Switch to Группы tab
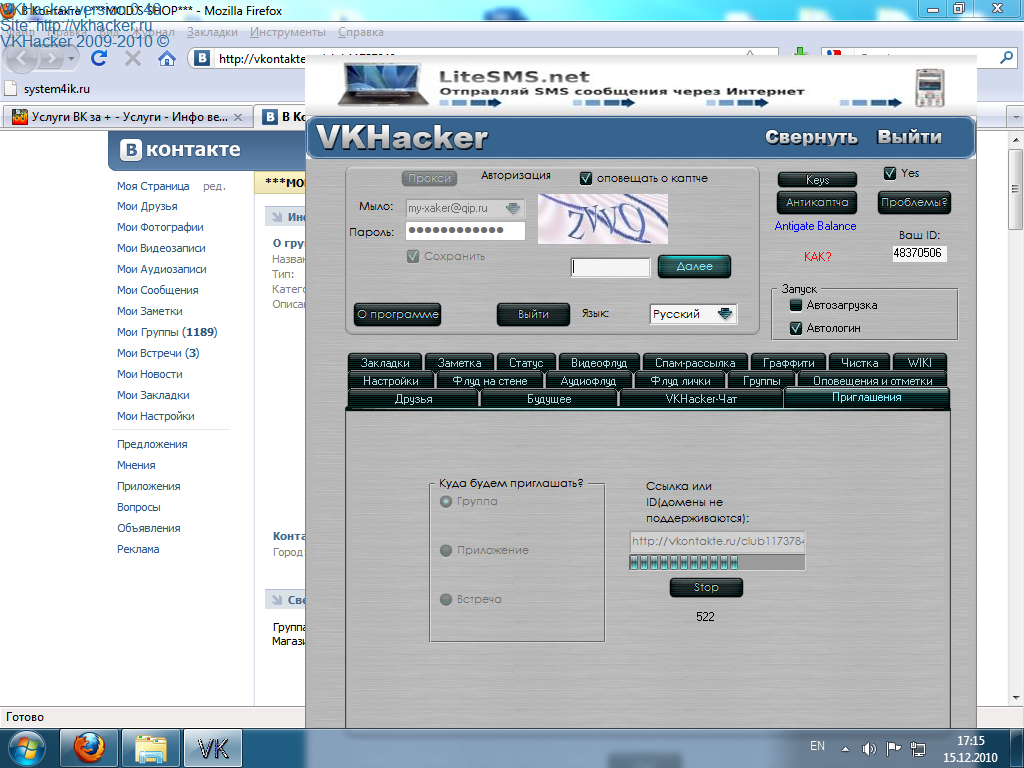The height and width of the screenshot is (768, 1024). click(761, 381)
